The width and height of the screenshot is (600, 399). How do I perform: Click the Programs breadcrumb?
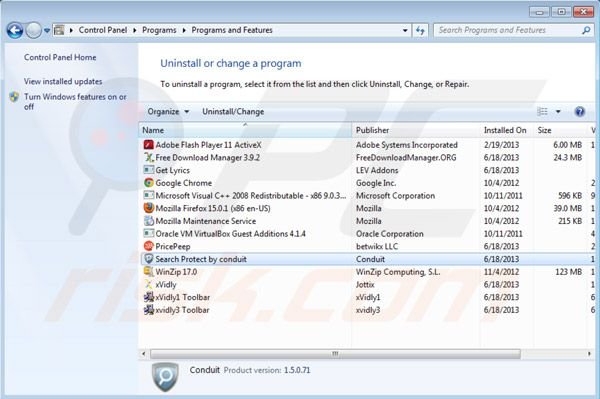(x=159, y=30)
